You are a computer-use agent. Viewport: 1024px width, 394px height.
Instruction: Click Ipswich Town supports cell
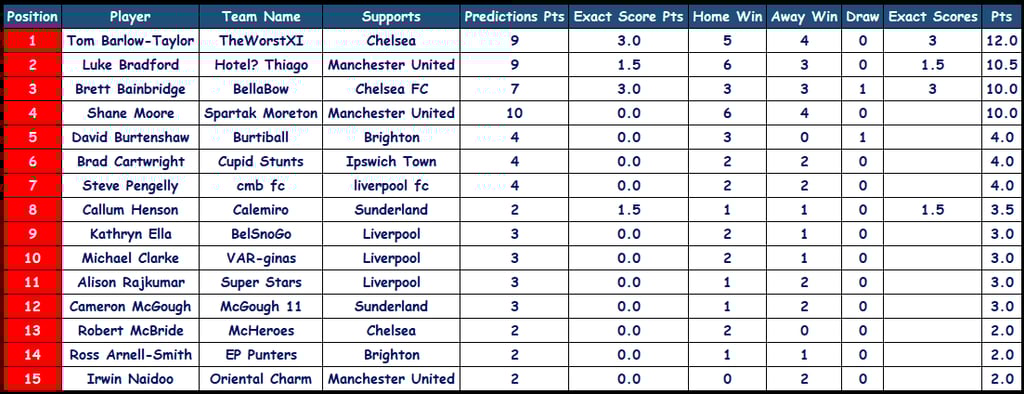(x=391, y=161)
